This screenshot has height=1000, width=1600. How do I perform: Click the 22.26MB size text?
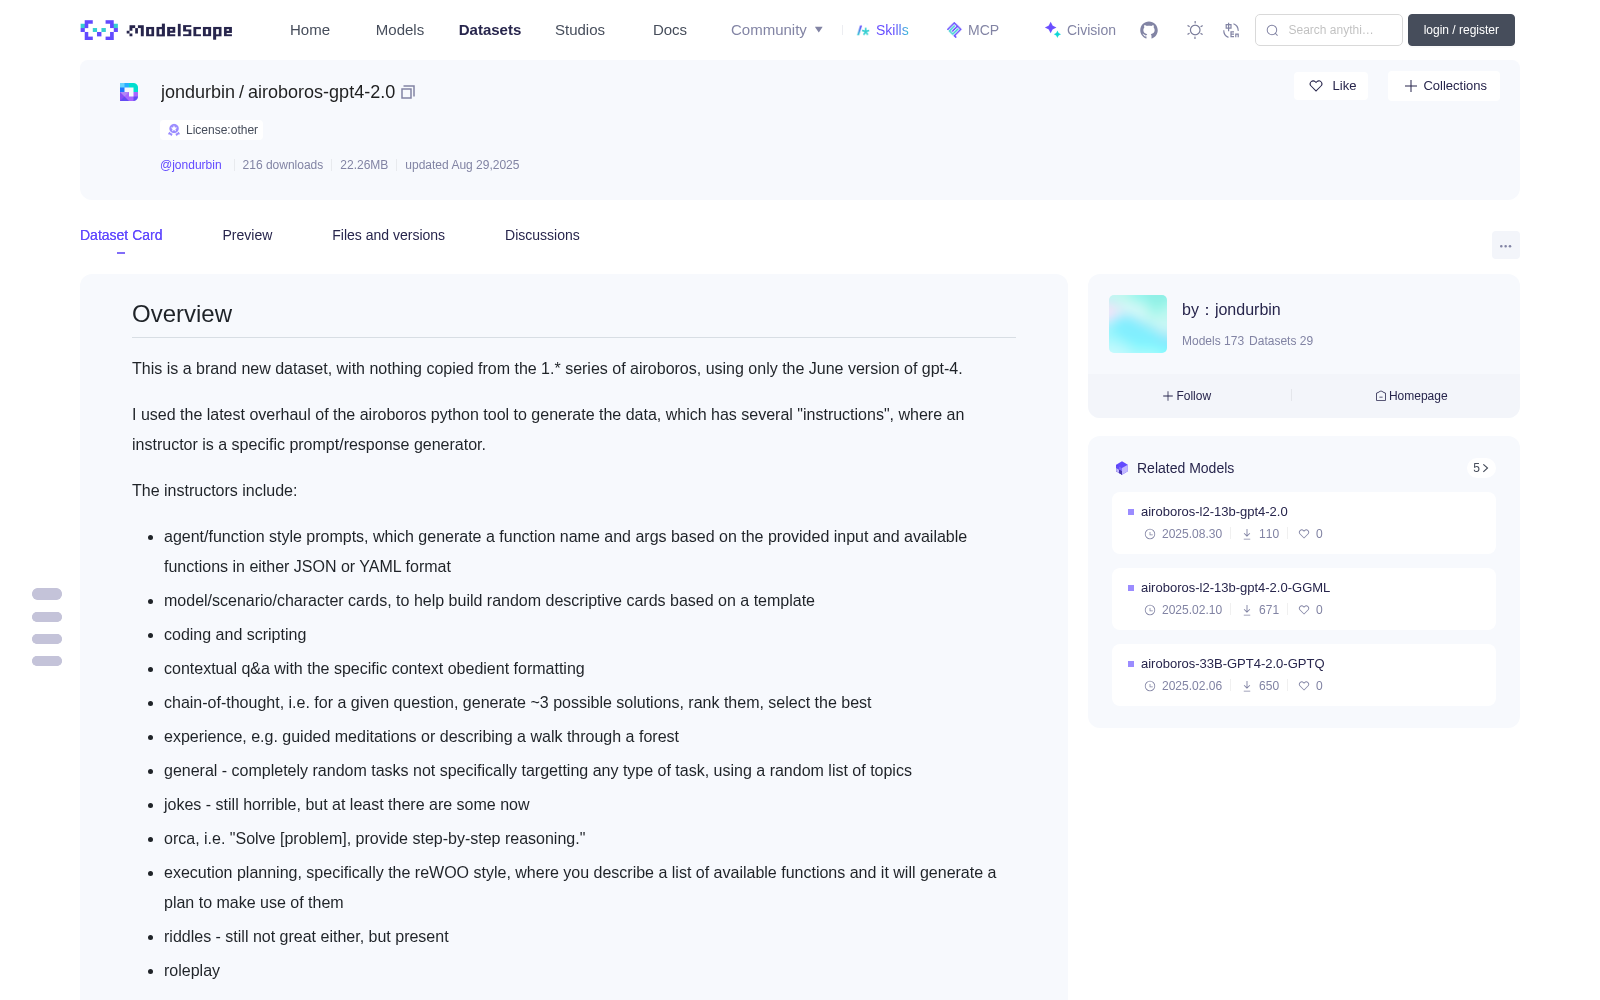[x=364, y=165]
